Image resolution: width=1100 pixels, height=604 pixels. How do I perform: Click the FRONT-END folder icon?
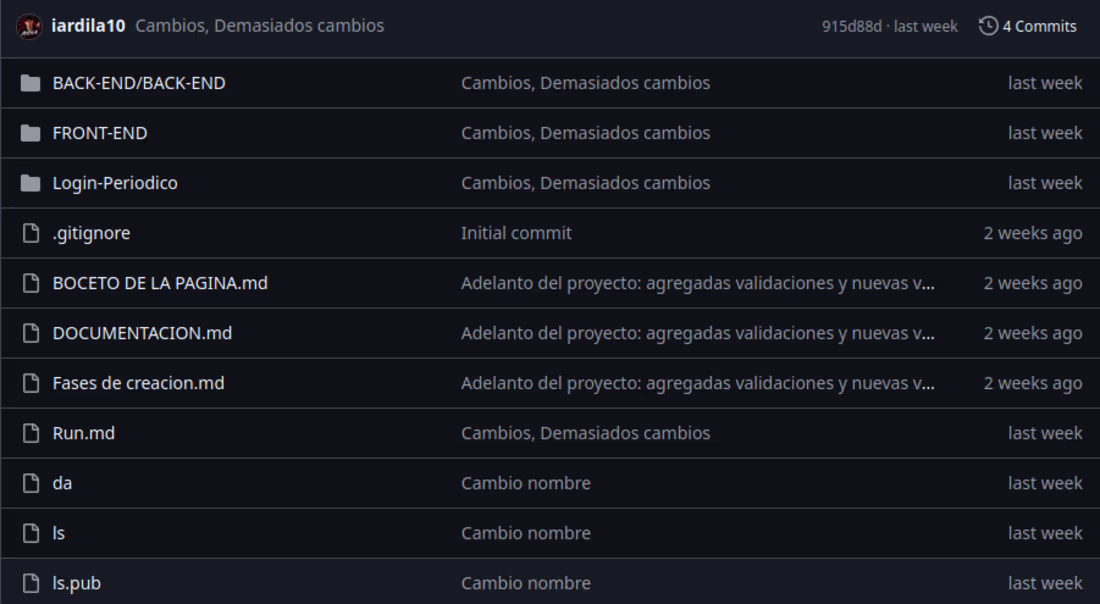pos(30,133)
